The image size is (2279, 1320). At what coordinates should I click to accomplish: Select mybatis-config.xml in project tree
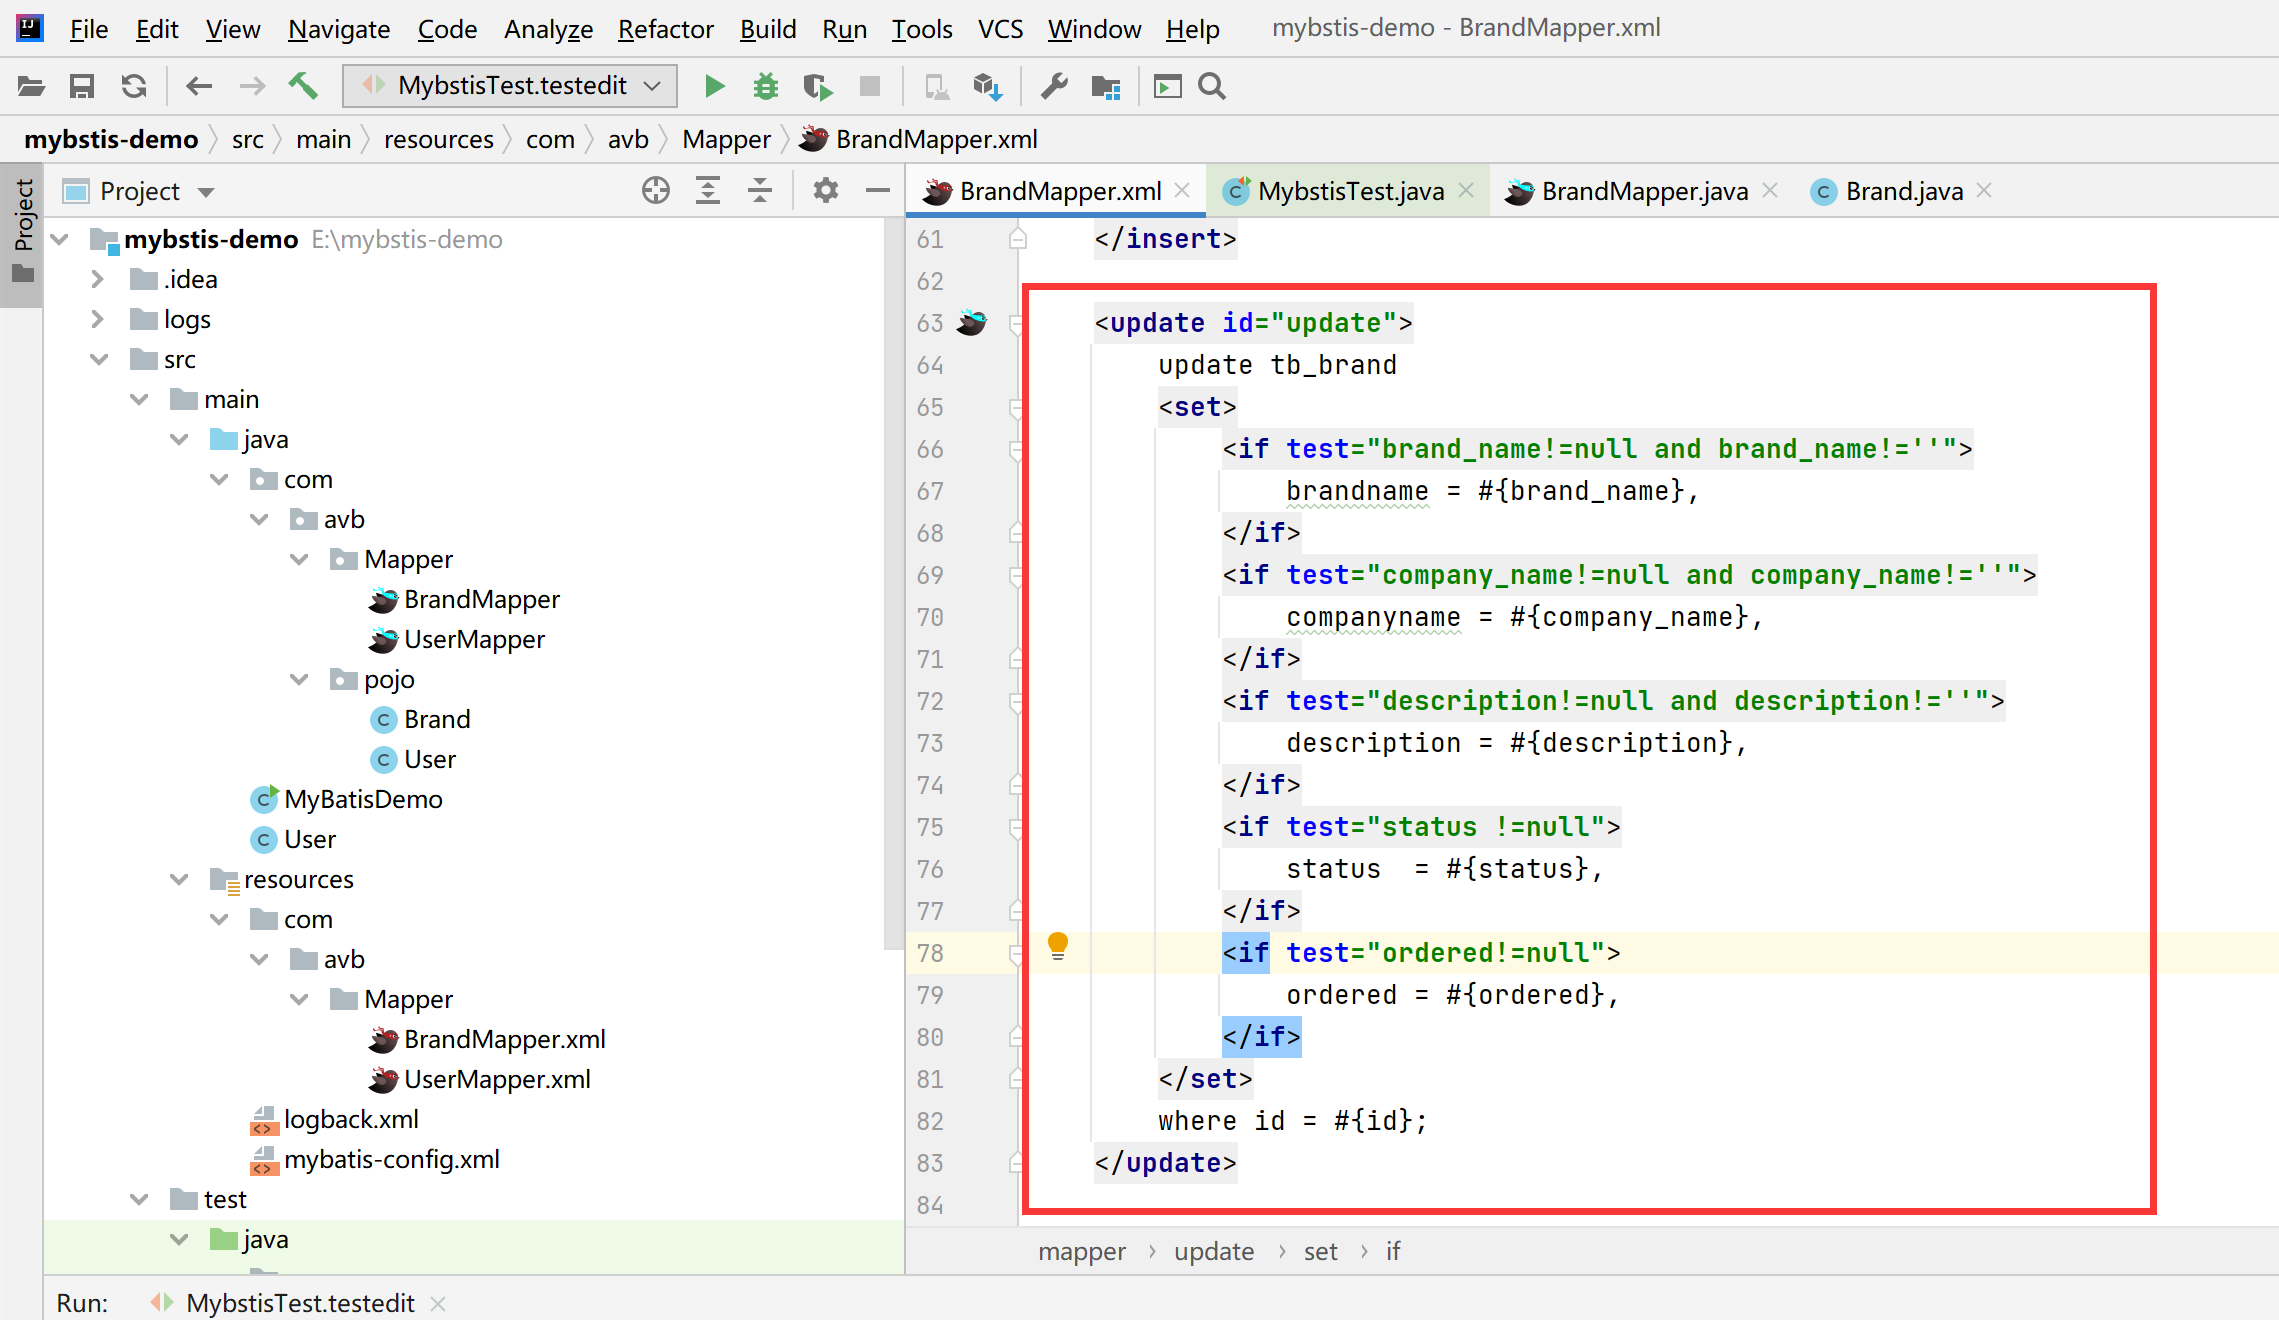[x=391, y=1159]
